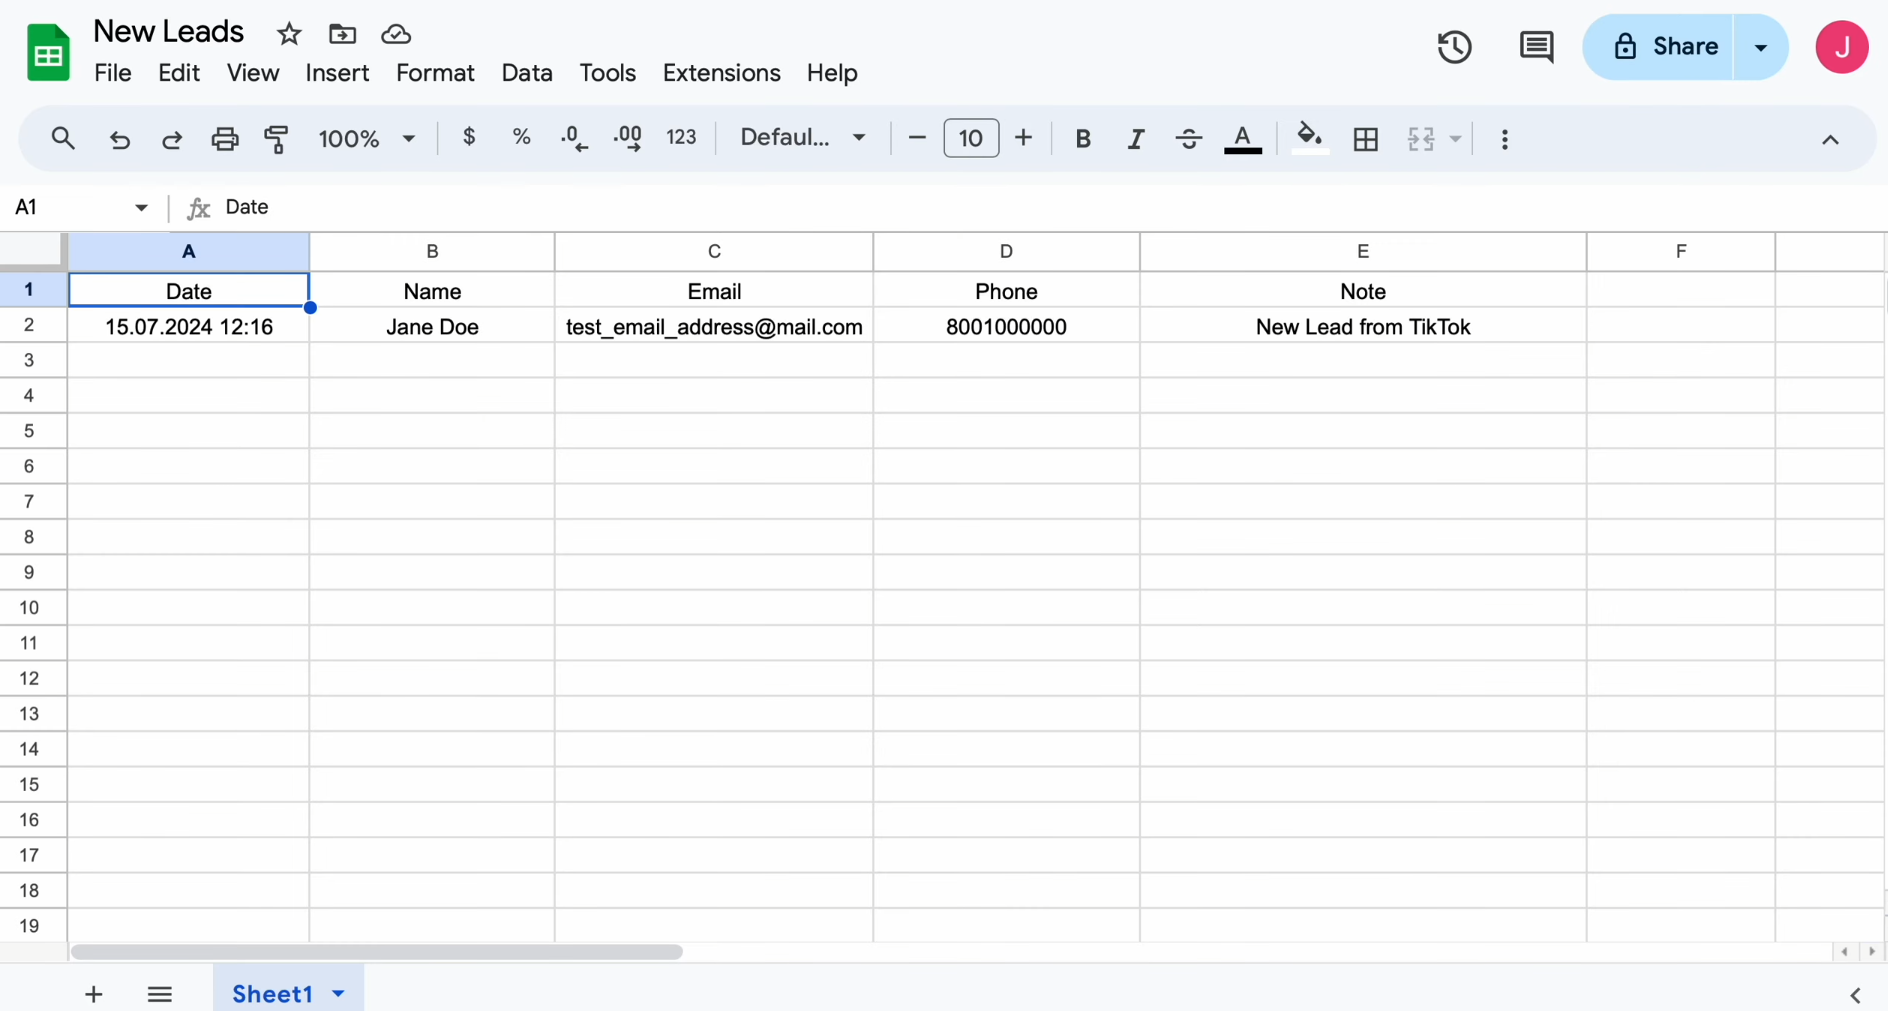Open the Edit menu

pyautogui.click(x=179, y=73)
